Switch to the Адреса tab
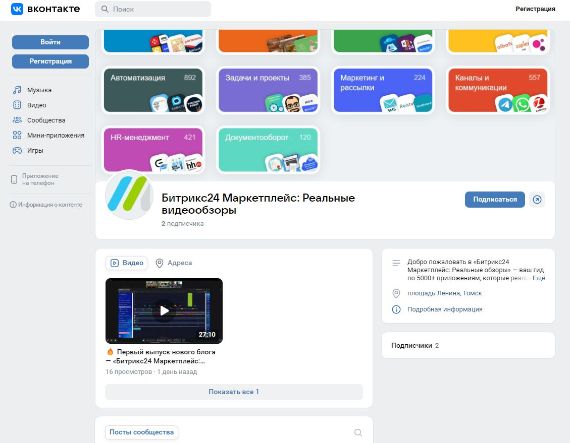Image resolution: width=570 pixels, height=443 pixels. (174, 263)
